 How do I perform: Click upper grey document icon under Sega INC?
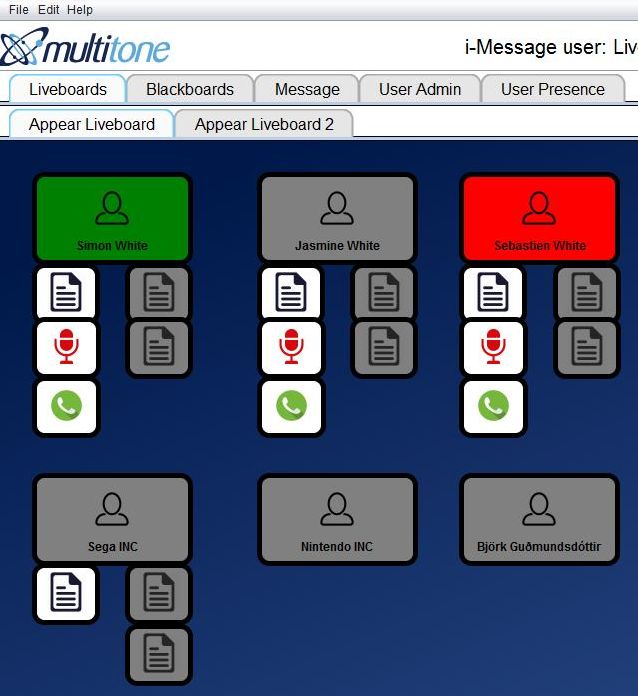click(x=159, y=593)
